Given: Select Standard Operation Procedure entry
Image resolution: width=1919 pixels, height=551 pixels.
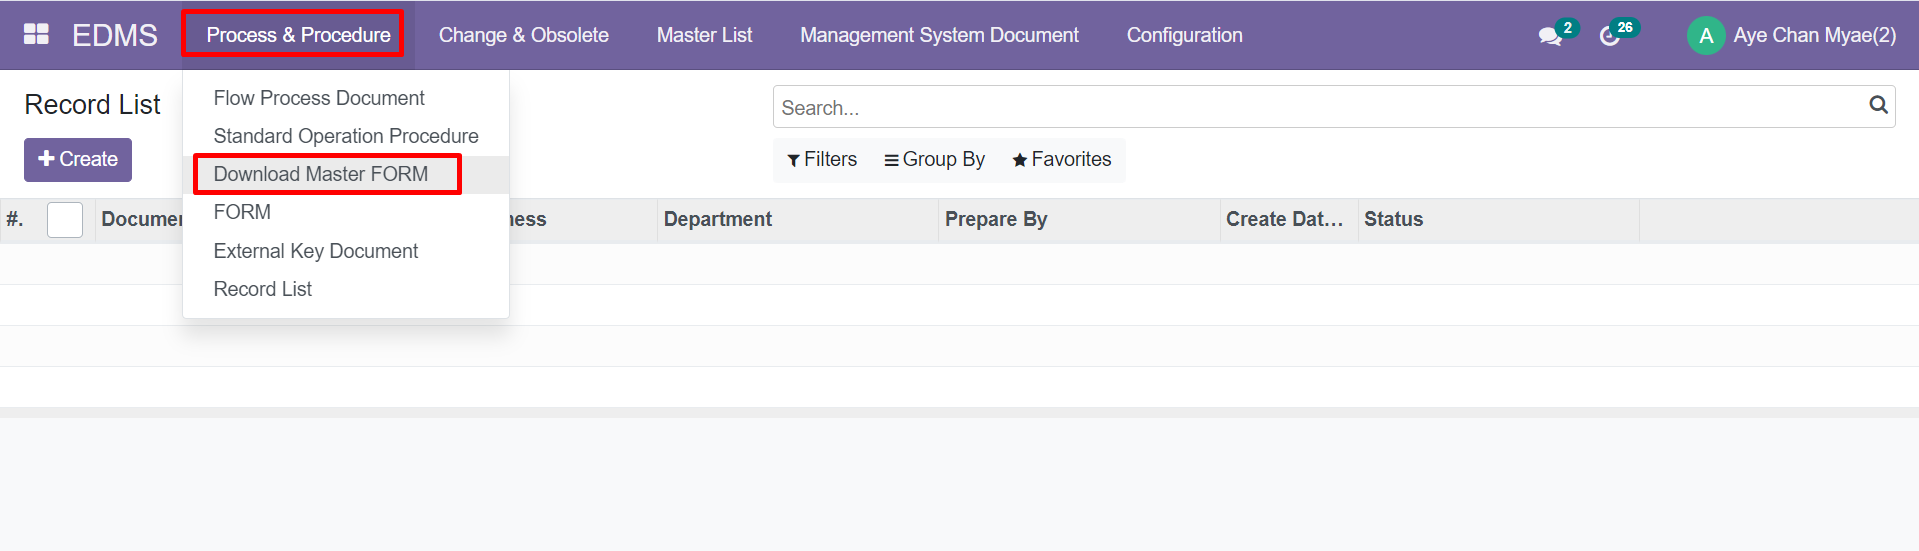Looking at the screenshot, I should [346, 136].
